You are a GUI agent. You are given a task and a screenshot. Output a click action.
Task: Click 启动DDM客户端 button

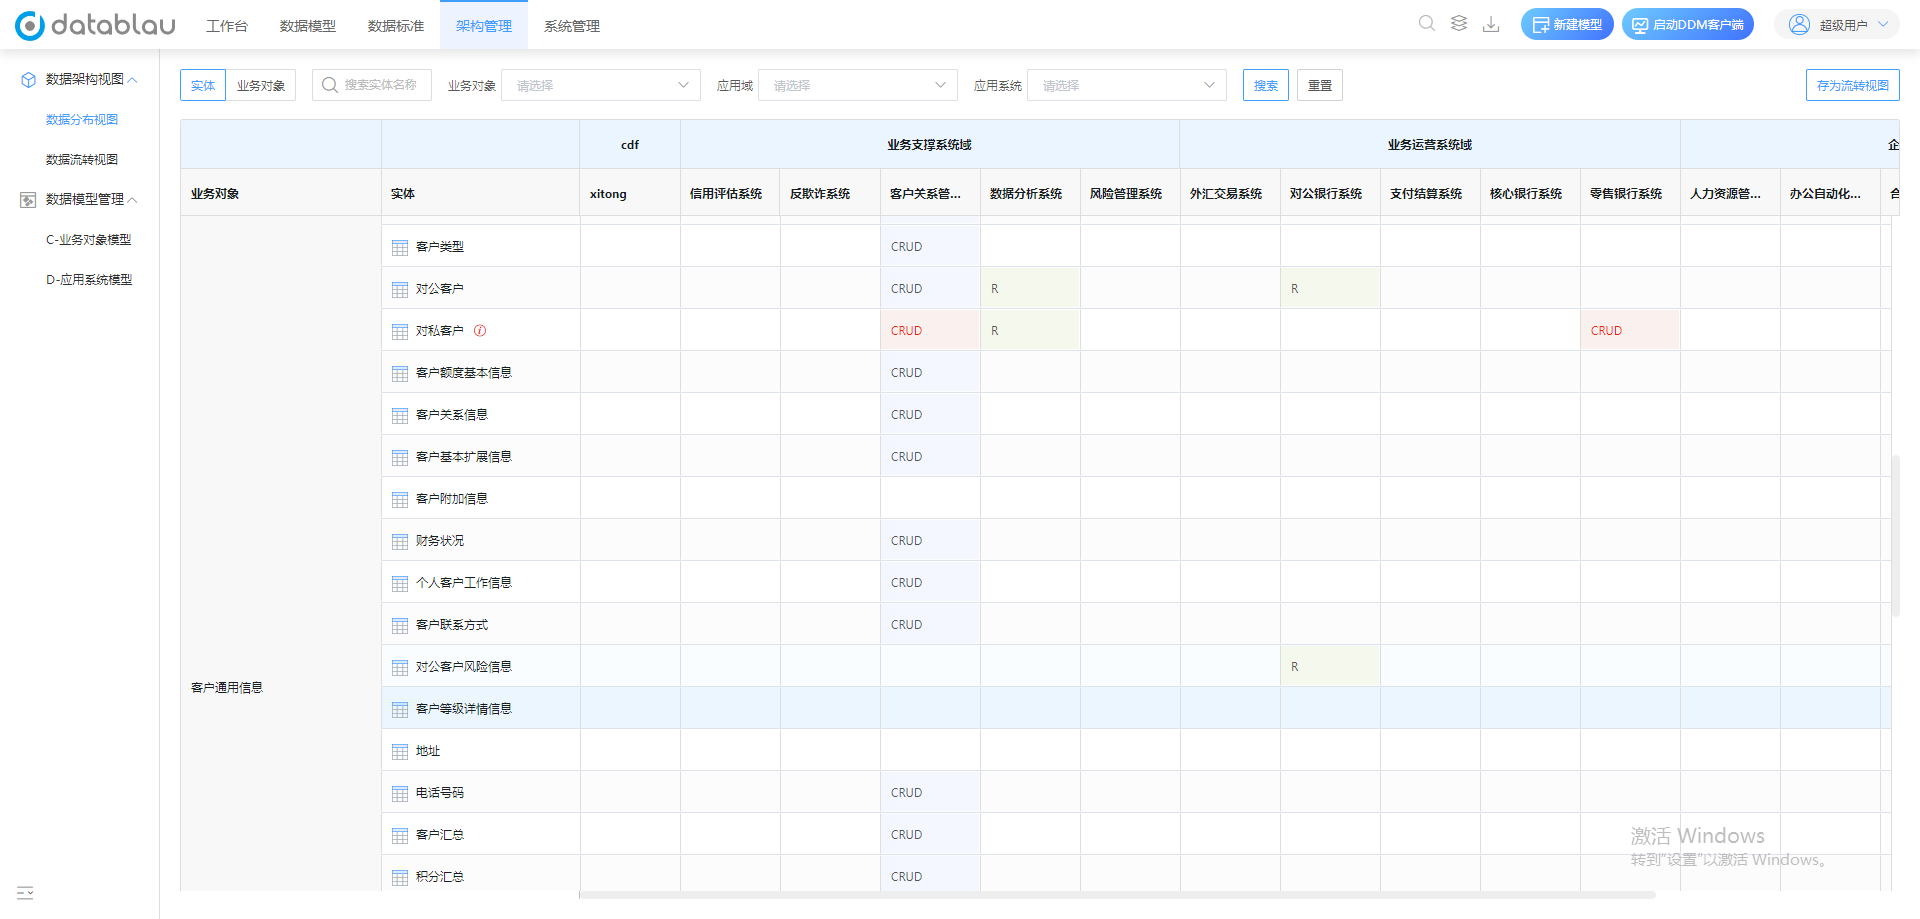(x=1688, y=24)
